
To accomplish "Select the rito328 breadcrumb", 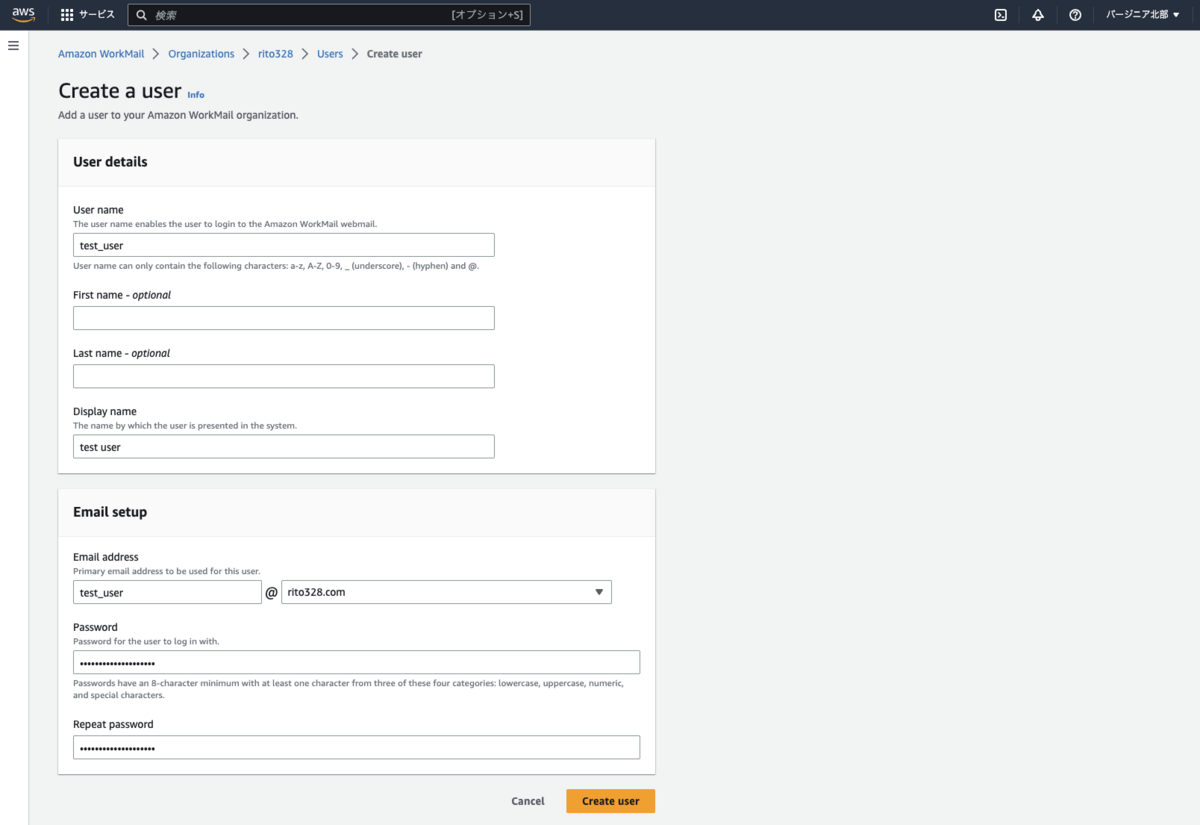I will (275, 53).
